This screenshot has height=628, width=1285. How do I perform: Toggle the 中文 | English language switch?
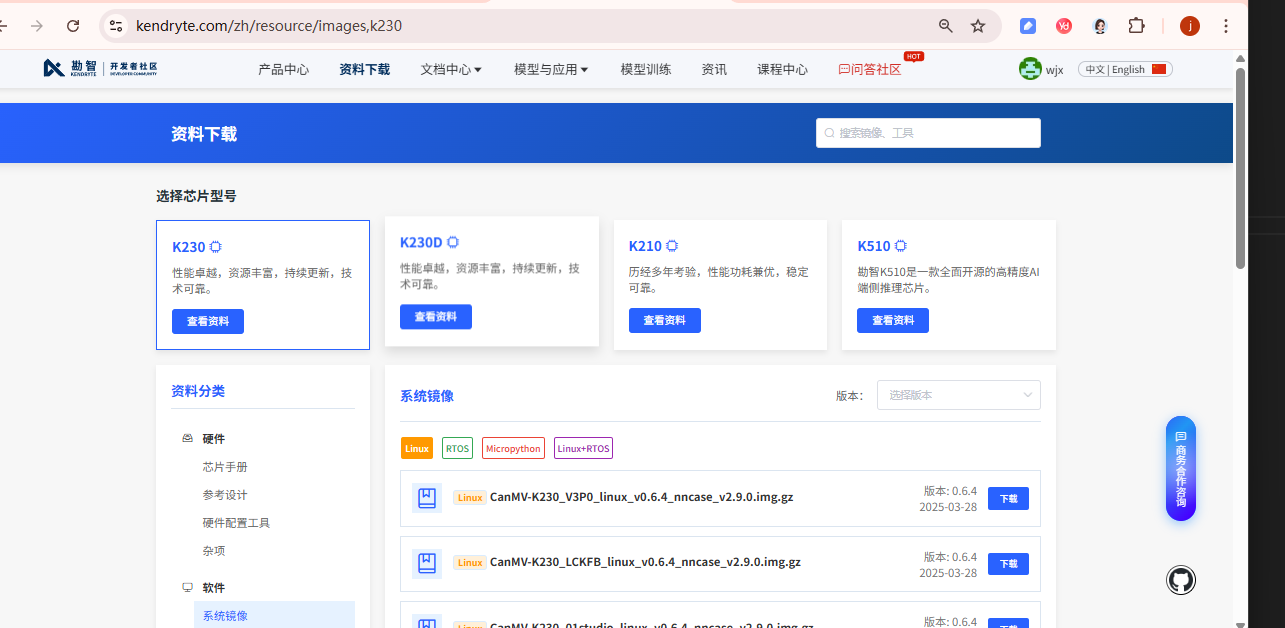[x=1125, y=69]
